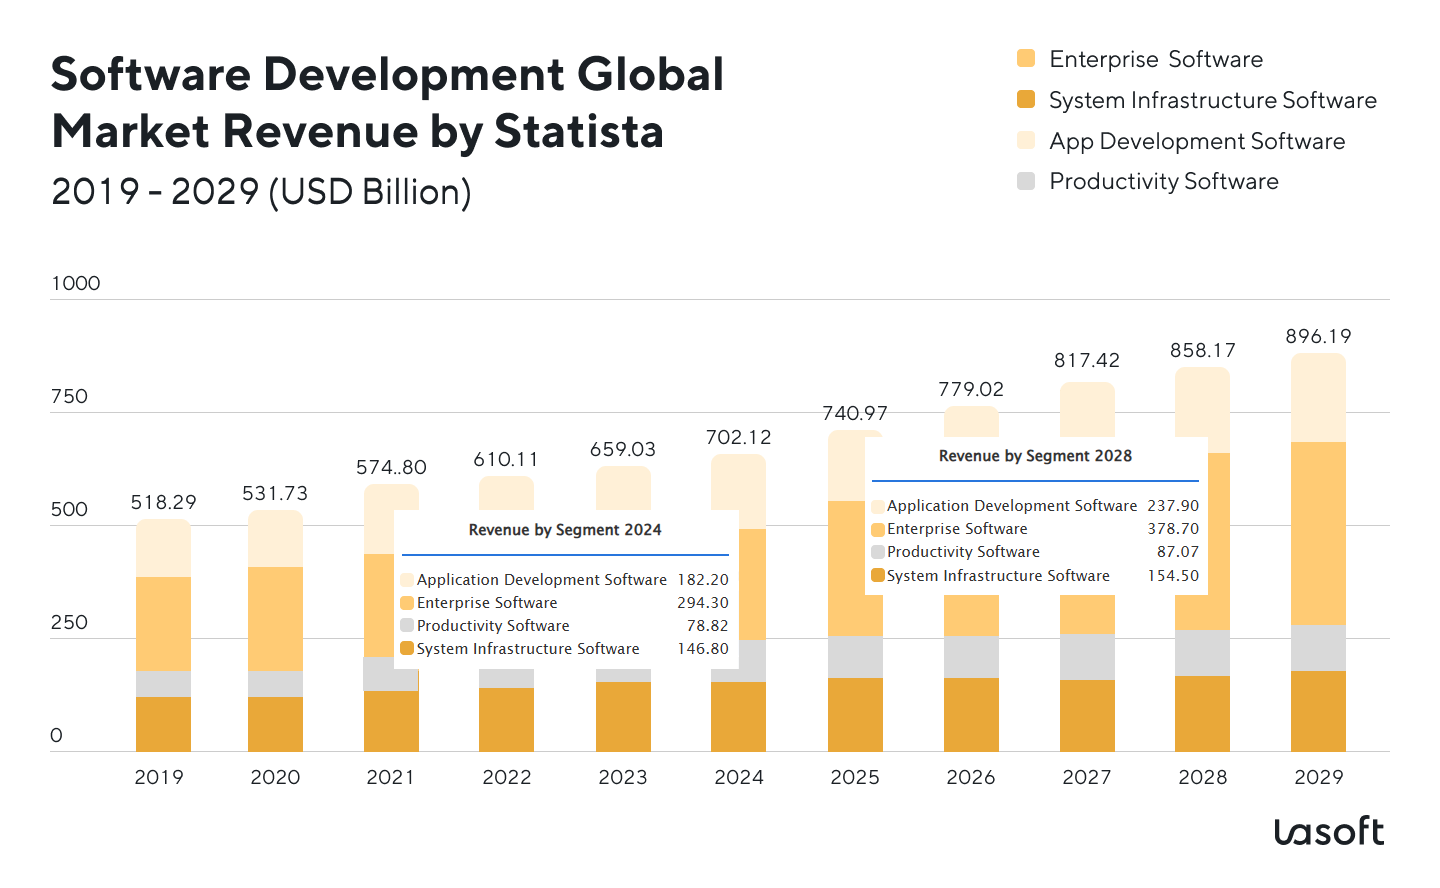Select the 2019 axis label
Image resolution: width=1440 pixels, height=888 pixels.
pyautogui.click(x=161, y=776)
